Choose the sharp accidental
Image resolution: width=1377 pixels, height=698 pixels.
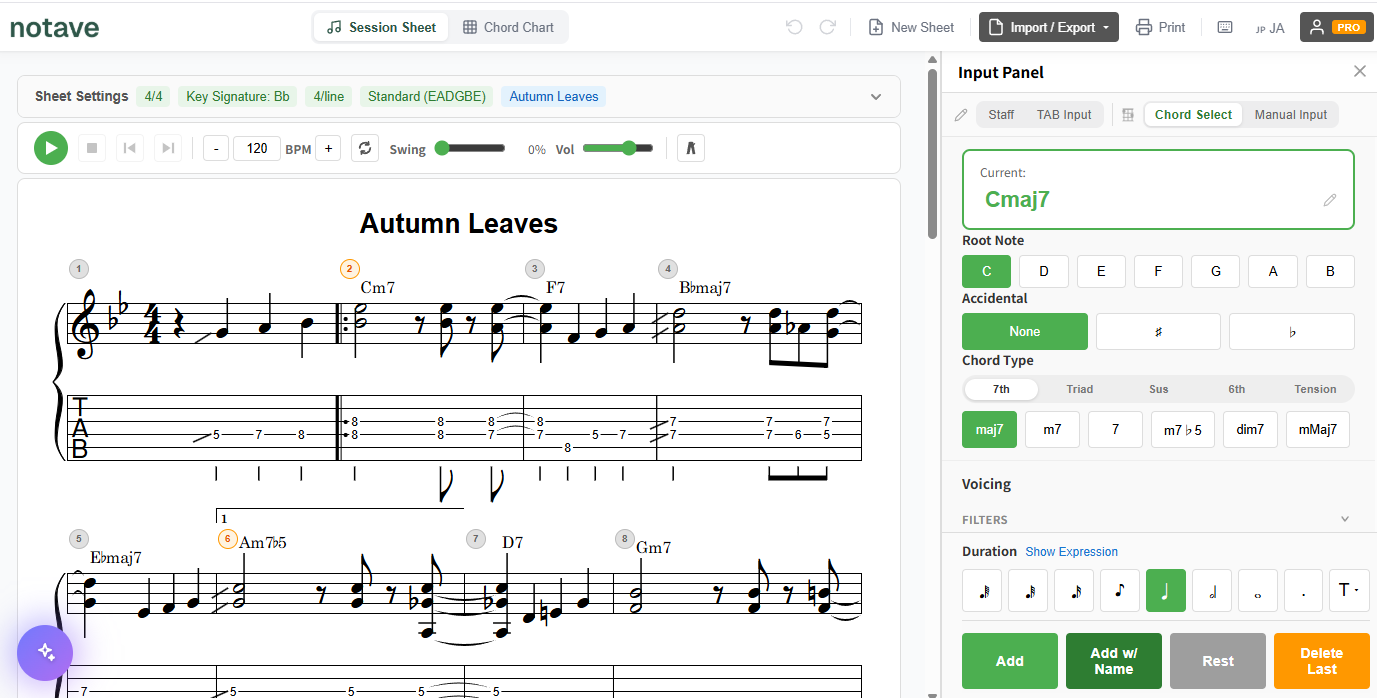[x=1158, y=331]
